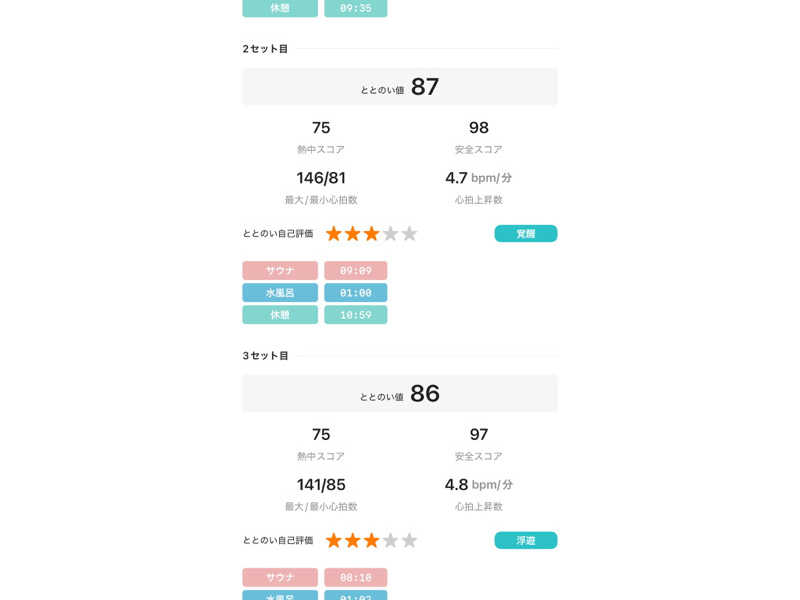Rate 3セット目 with the fifth star
The height and width of the screenshot is (600, 800).
coord(409,540)
